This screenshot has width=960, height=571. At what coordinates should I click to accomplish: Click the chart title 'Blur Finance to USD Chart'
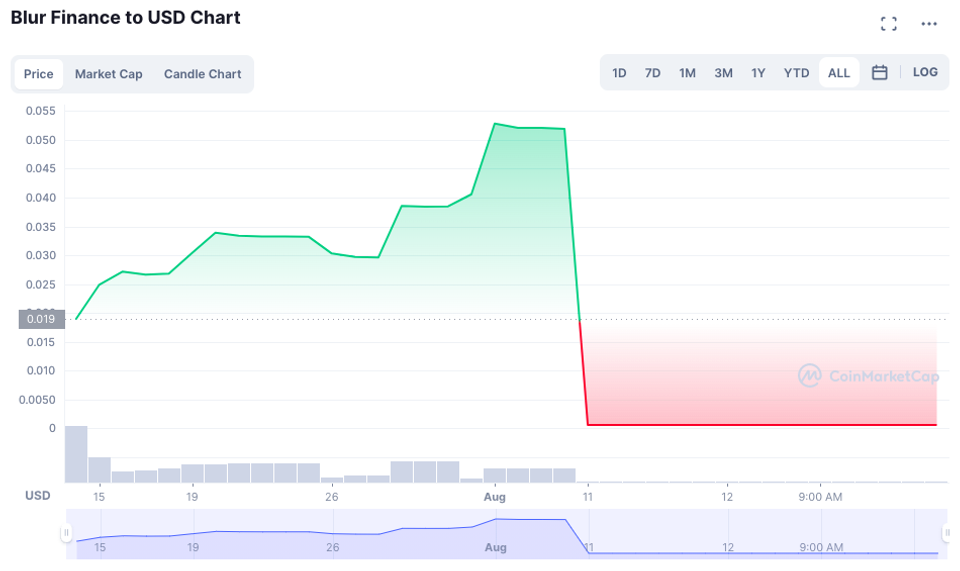tap(126, 18)
